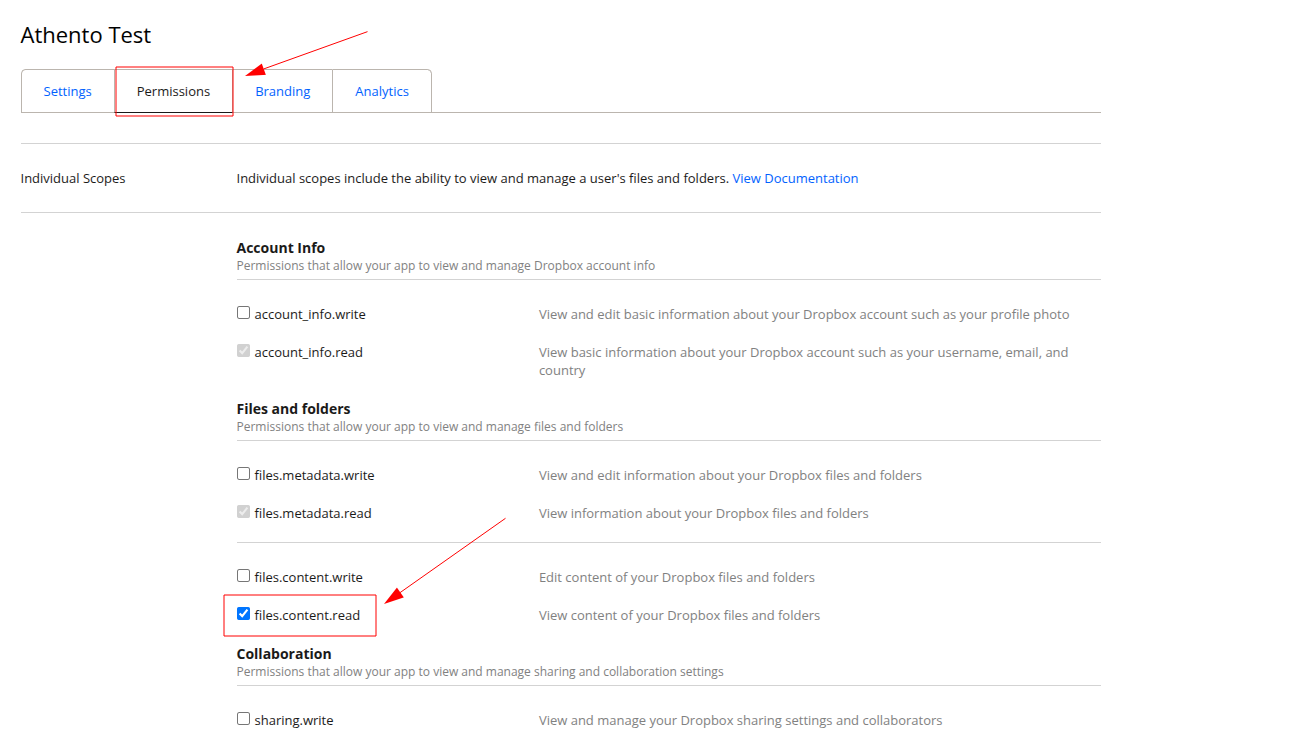Click the Collaboration section heading
Viewport: 1295px width, 748px height.
284,654
